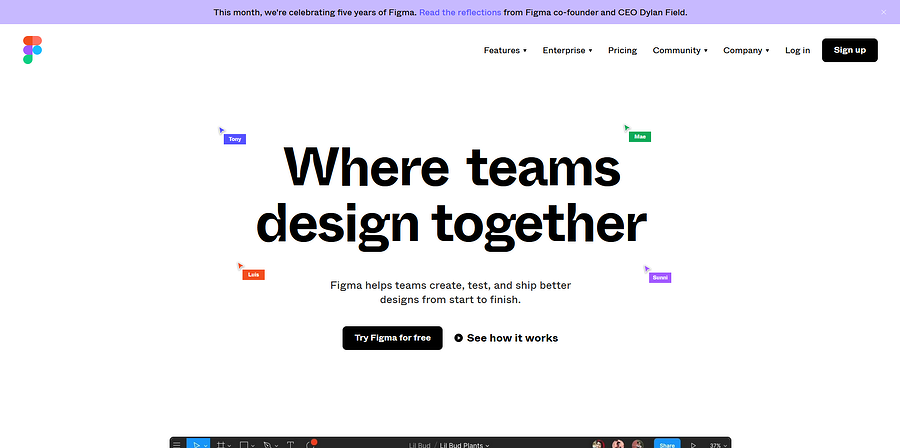Image resolution: width=900 pixels, height=448 pixels.
Task: Select the Move tool in the editor toolbar
Action: click(x=198, y=443)
